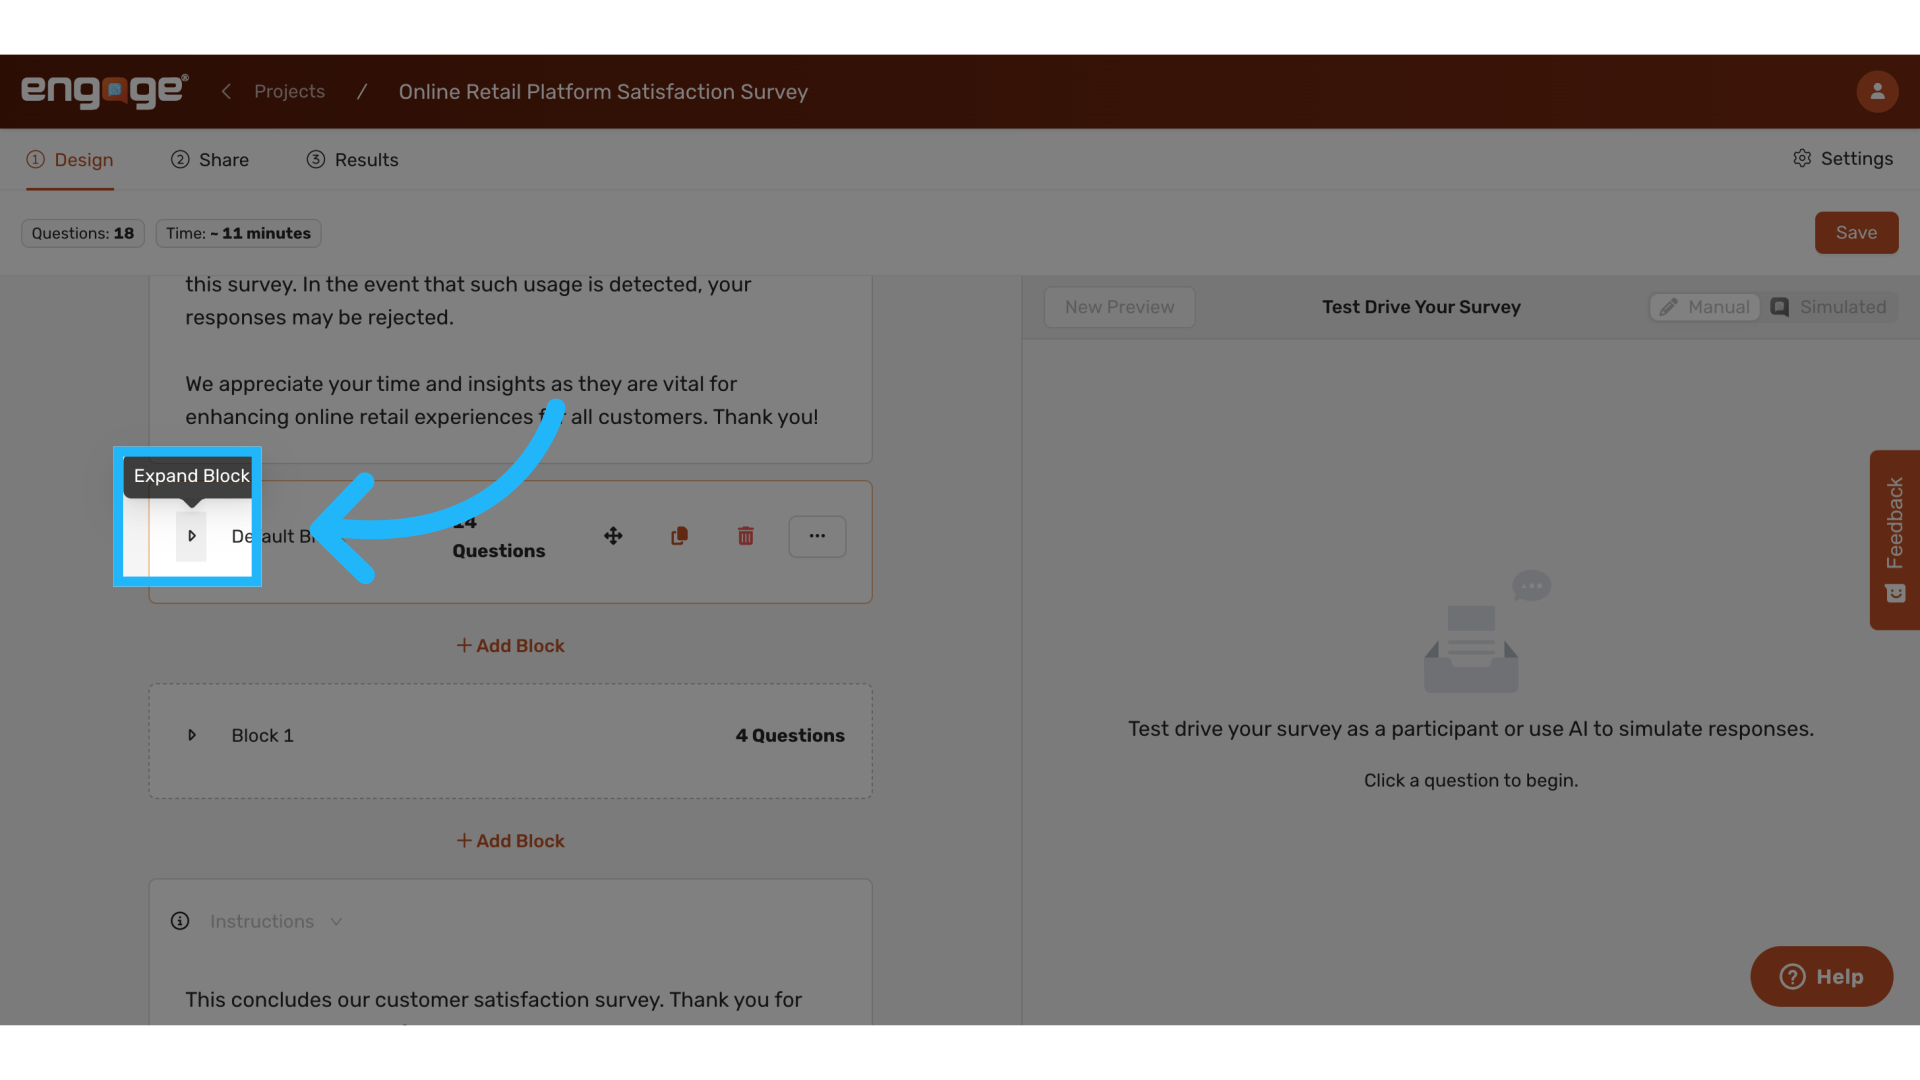Click Add Block below Default Block
1920x1080 pixels.
click(510, 646)
